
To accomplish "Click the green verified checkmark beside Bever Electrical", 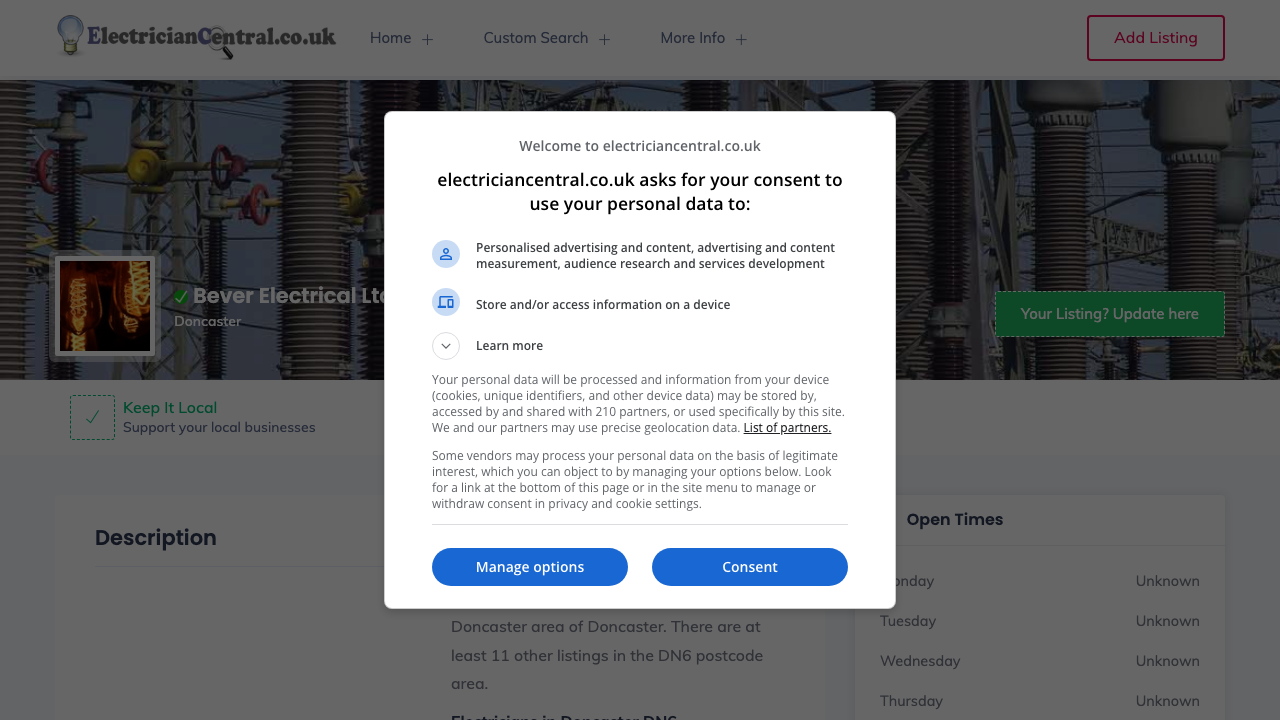I will (x=181, y=296).
